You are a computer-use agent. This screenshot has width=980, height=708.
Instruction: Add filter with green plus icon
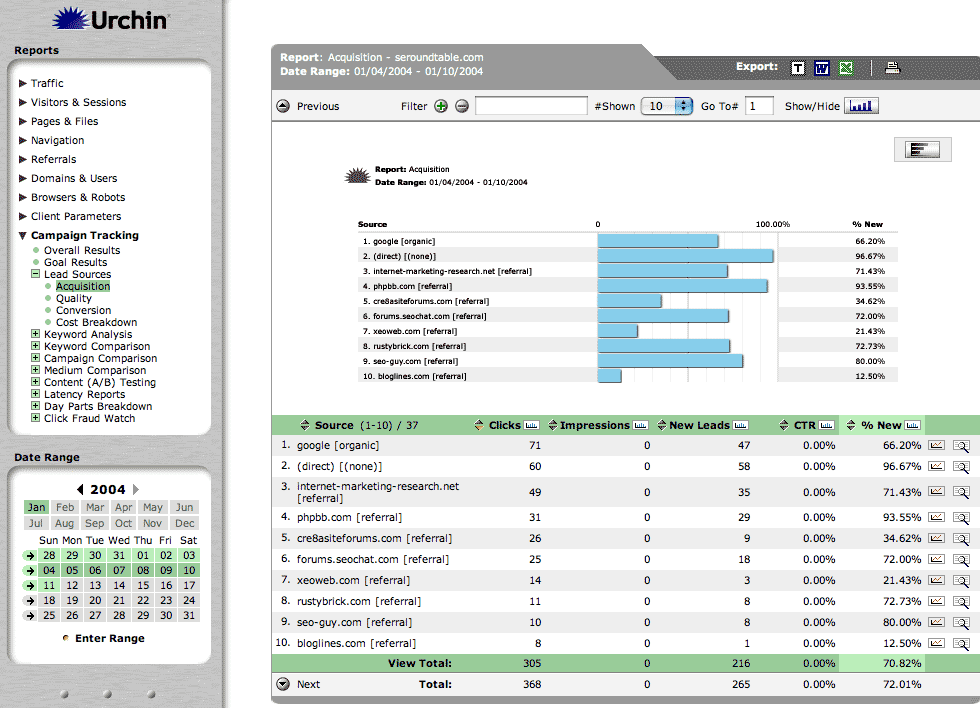[441, 106]
